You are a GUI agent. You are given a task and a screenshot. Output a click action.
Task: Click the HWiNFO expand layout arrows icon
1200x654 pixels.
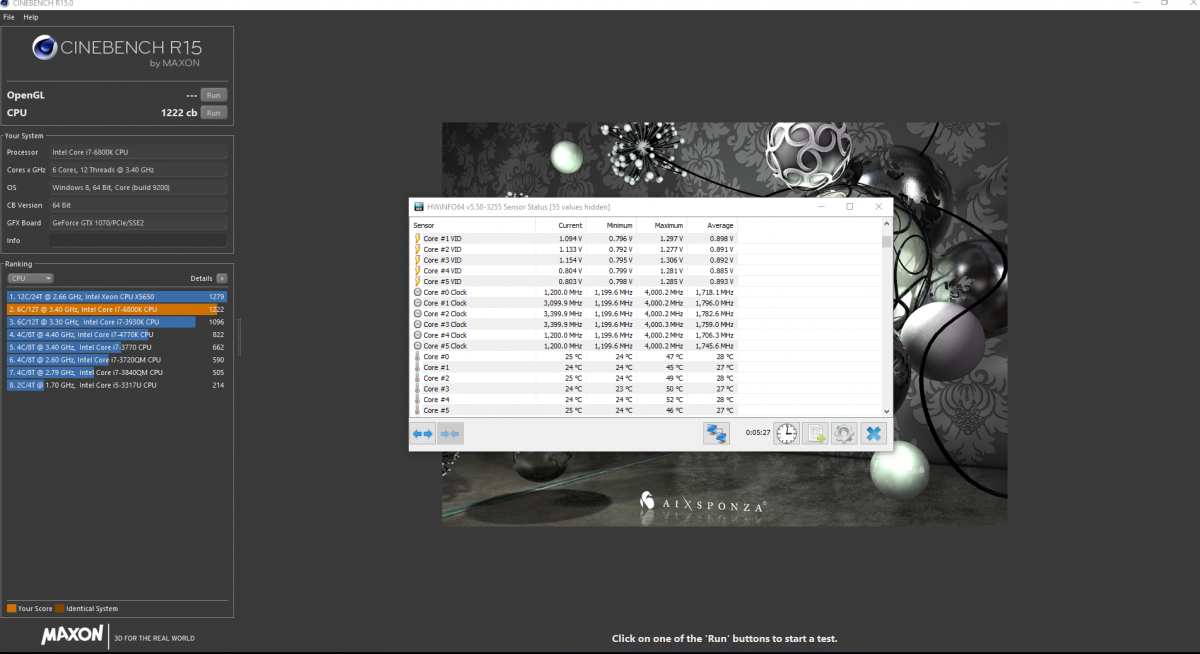pyautogui.click(x=423, y=434)
